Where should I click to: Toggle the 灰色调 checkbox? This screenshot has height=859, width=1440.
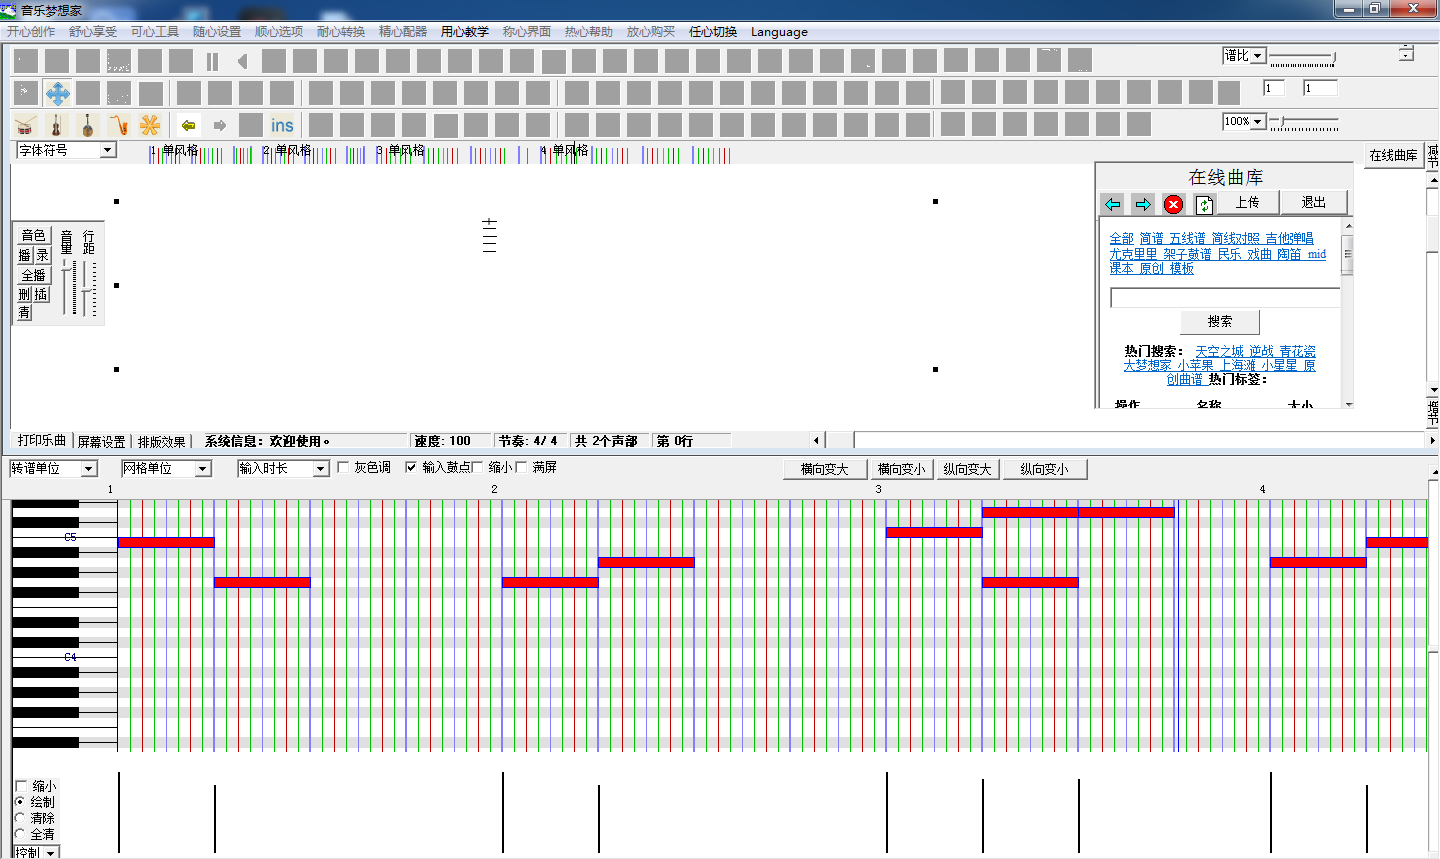[343, 467]
